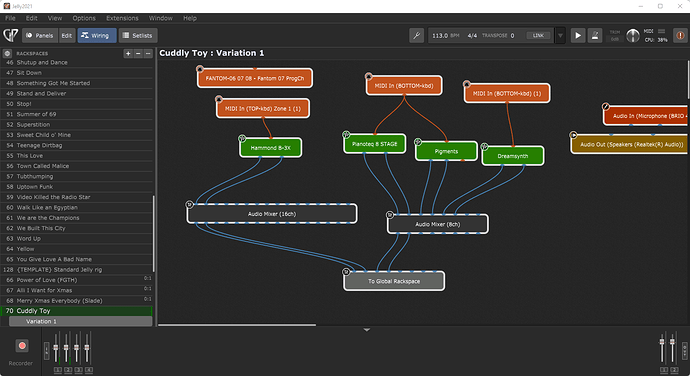This screenshot has width=690, height=376.
Task: Open the Setlists view
Action: tap(138, 35)
